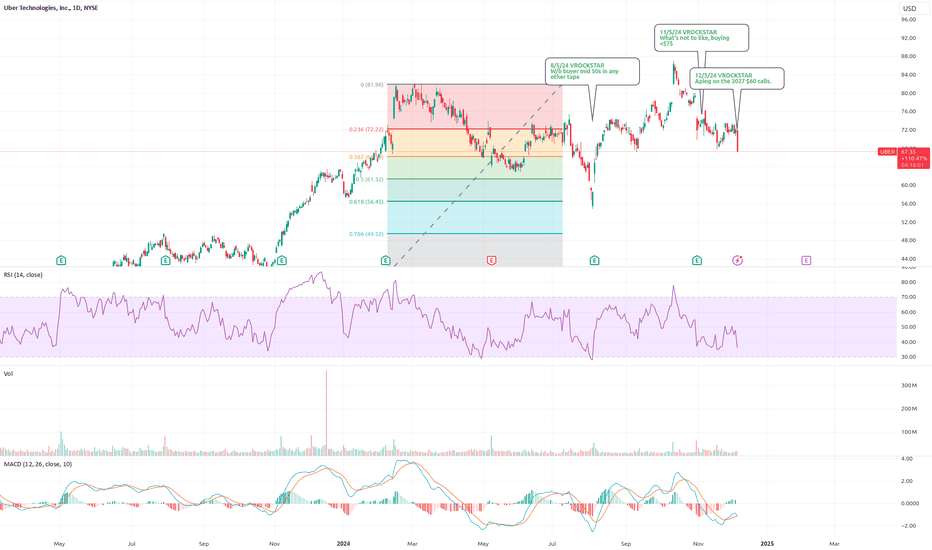Click the purple upcoming earnings E marker
The width and height of the screenshot is (932, 550).
pos(806,260)
